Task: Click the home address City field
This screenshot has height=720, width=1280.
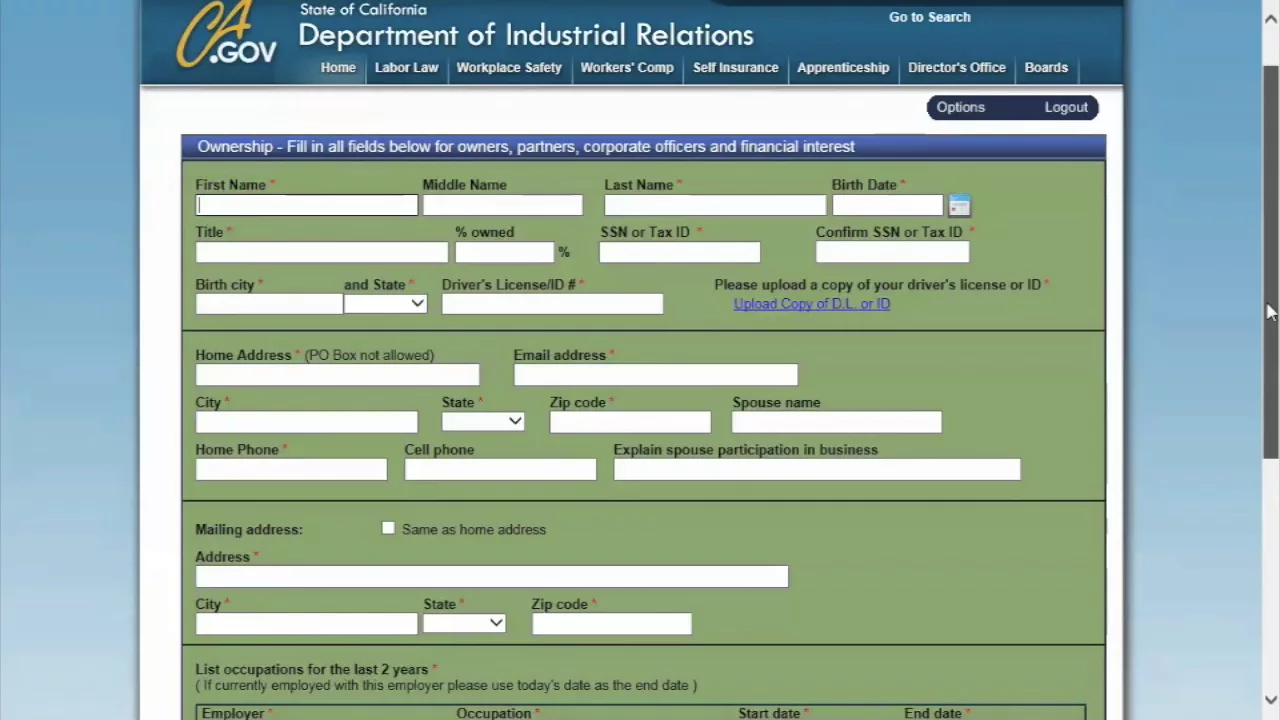Action: pos(307,421)
